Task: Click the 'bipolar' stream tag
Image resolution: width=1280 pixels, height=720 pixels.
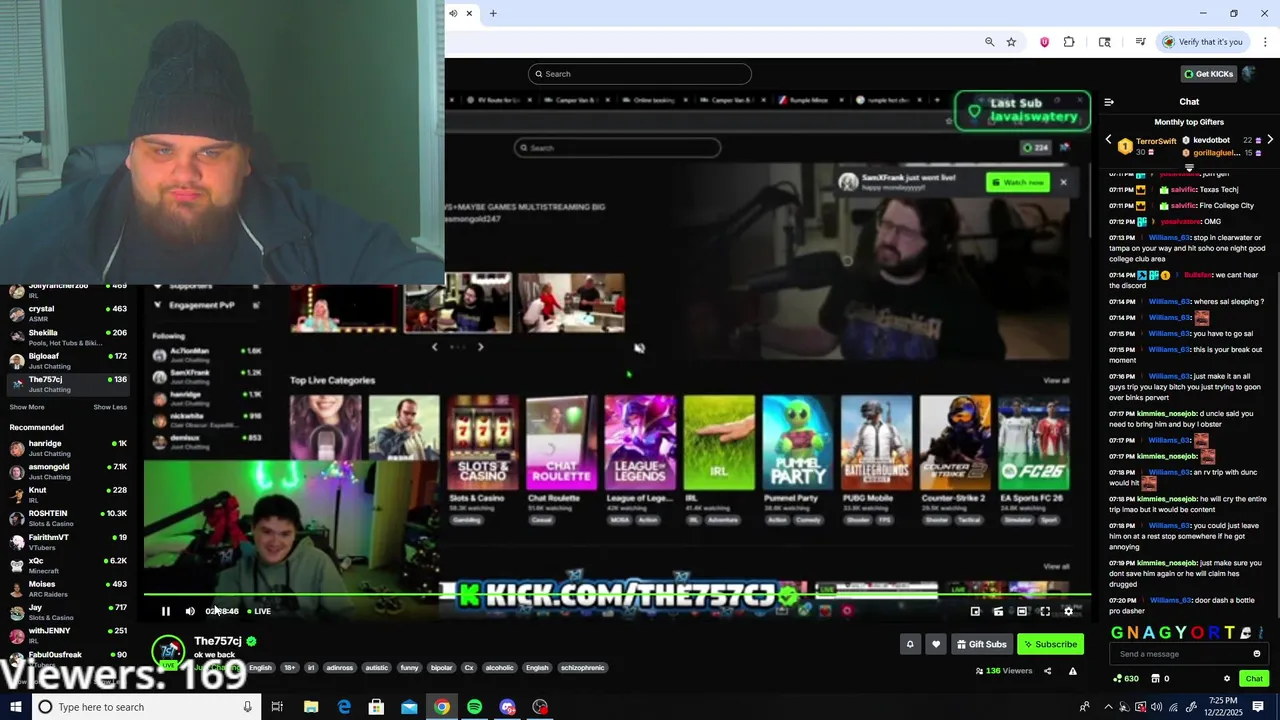Action: click(x=441, y=668)
